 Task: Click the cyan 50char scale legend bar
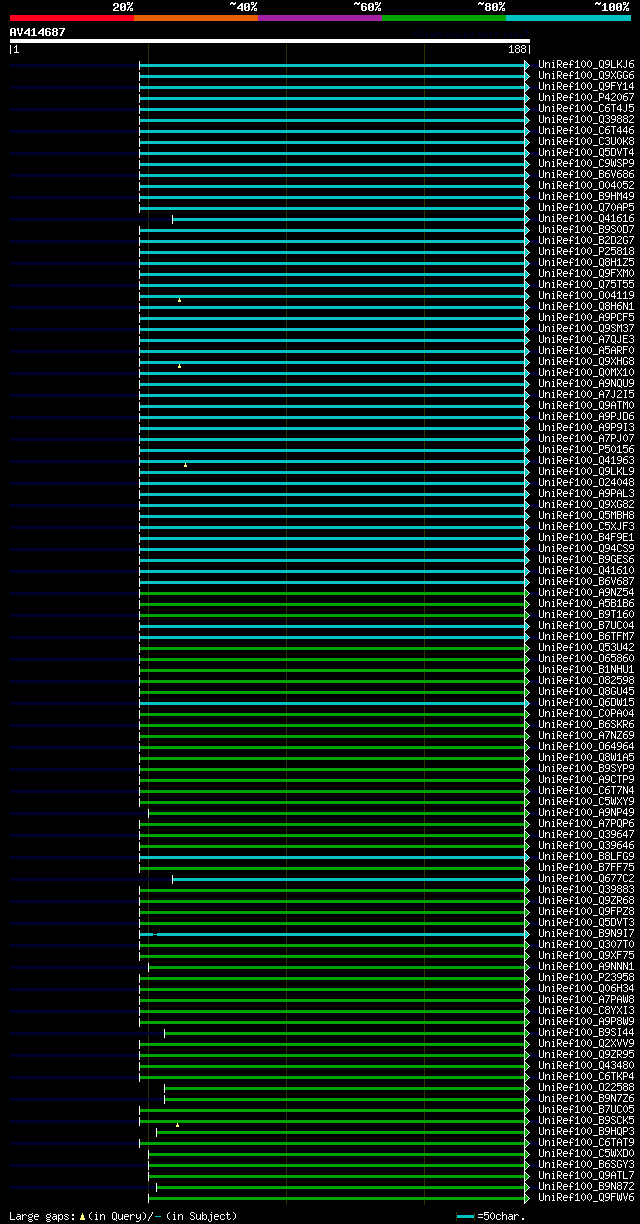click(465, 1216)
